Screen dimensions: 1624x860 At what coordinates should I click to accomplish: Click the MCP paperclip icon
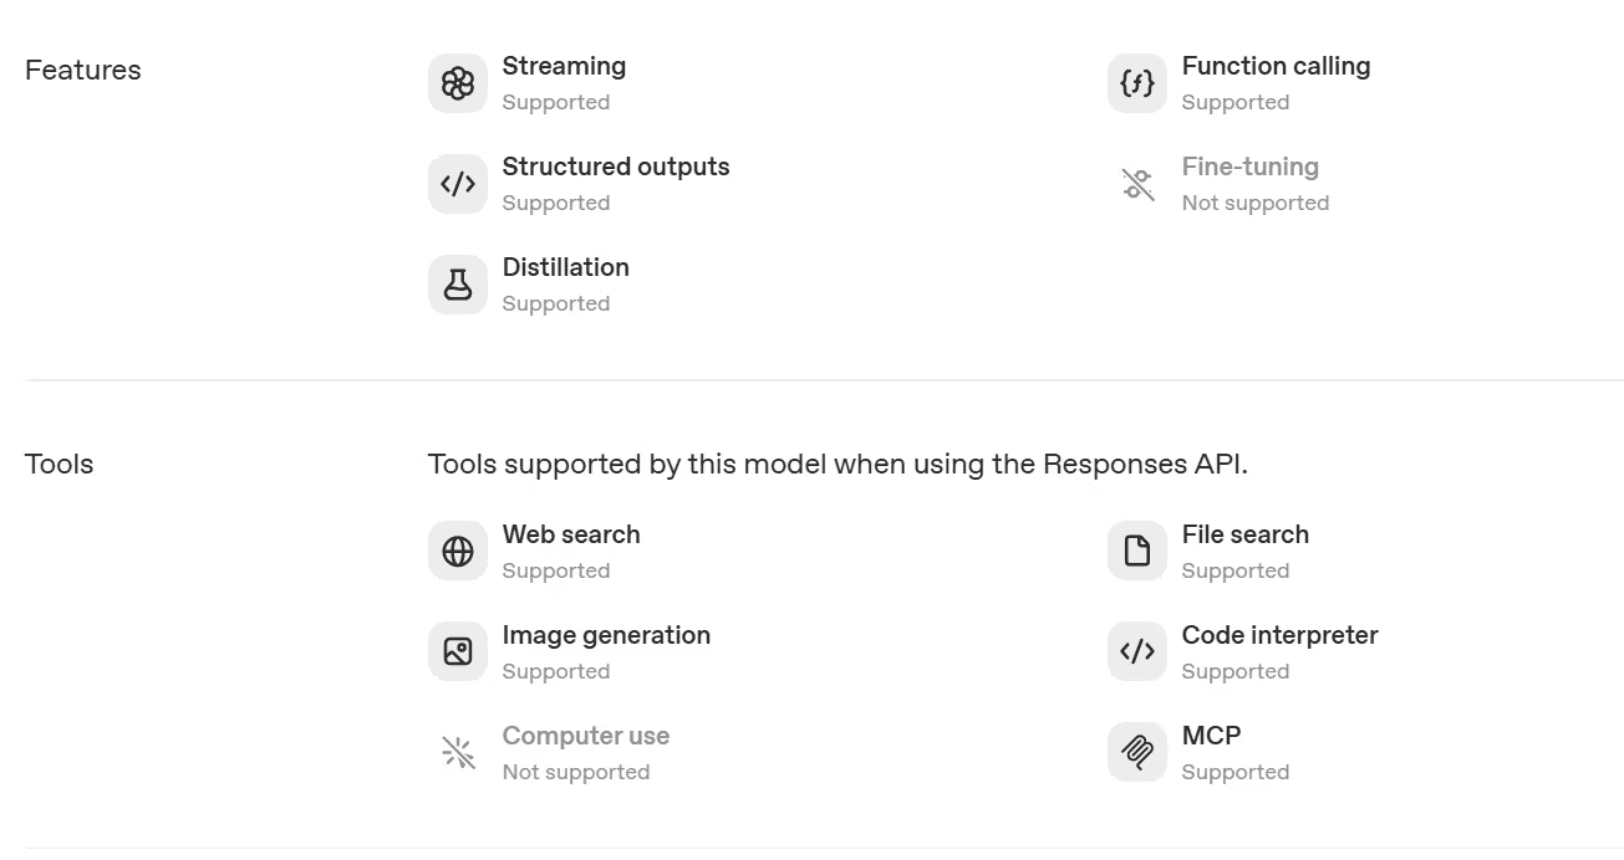pyautogui.click(x=1137, y=752)
